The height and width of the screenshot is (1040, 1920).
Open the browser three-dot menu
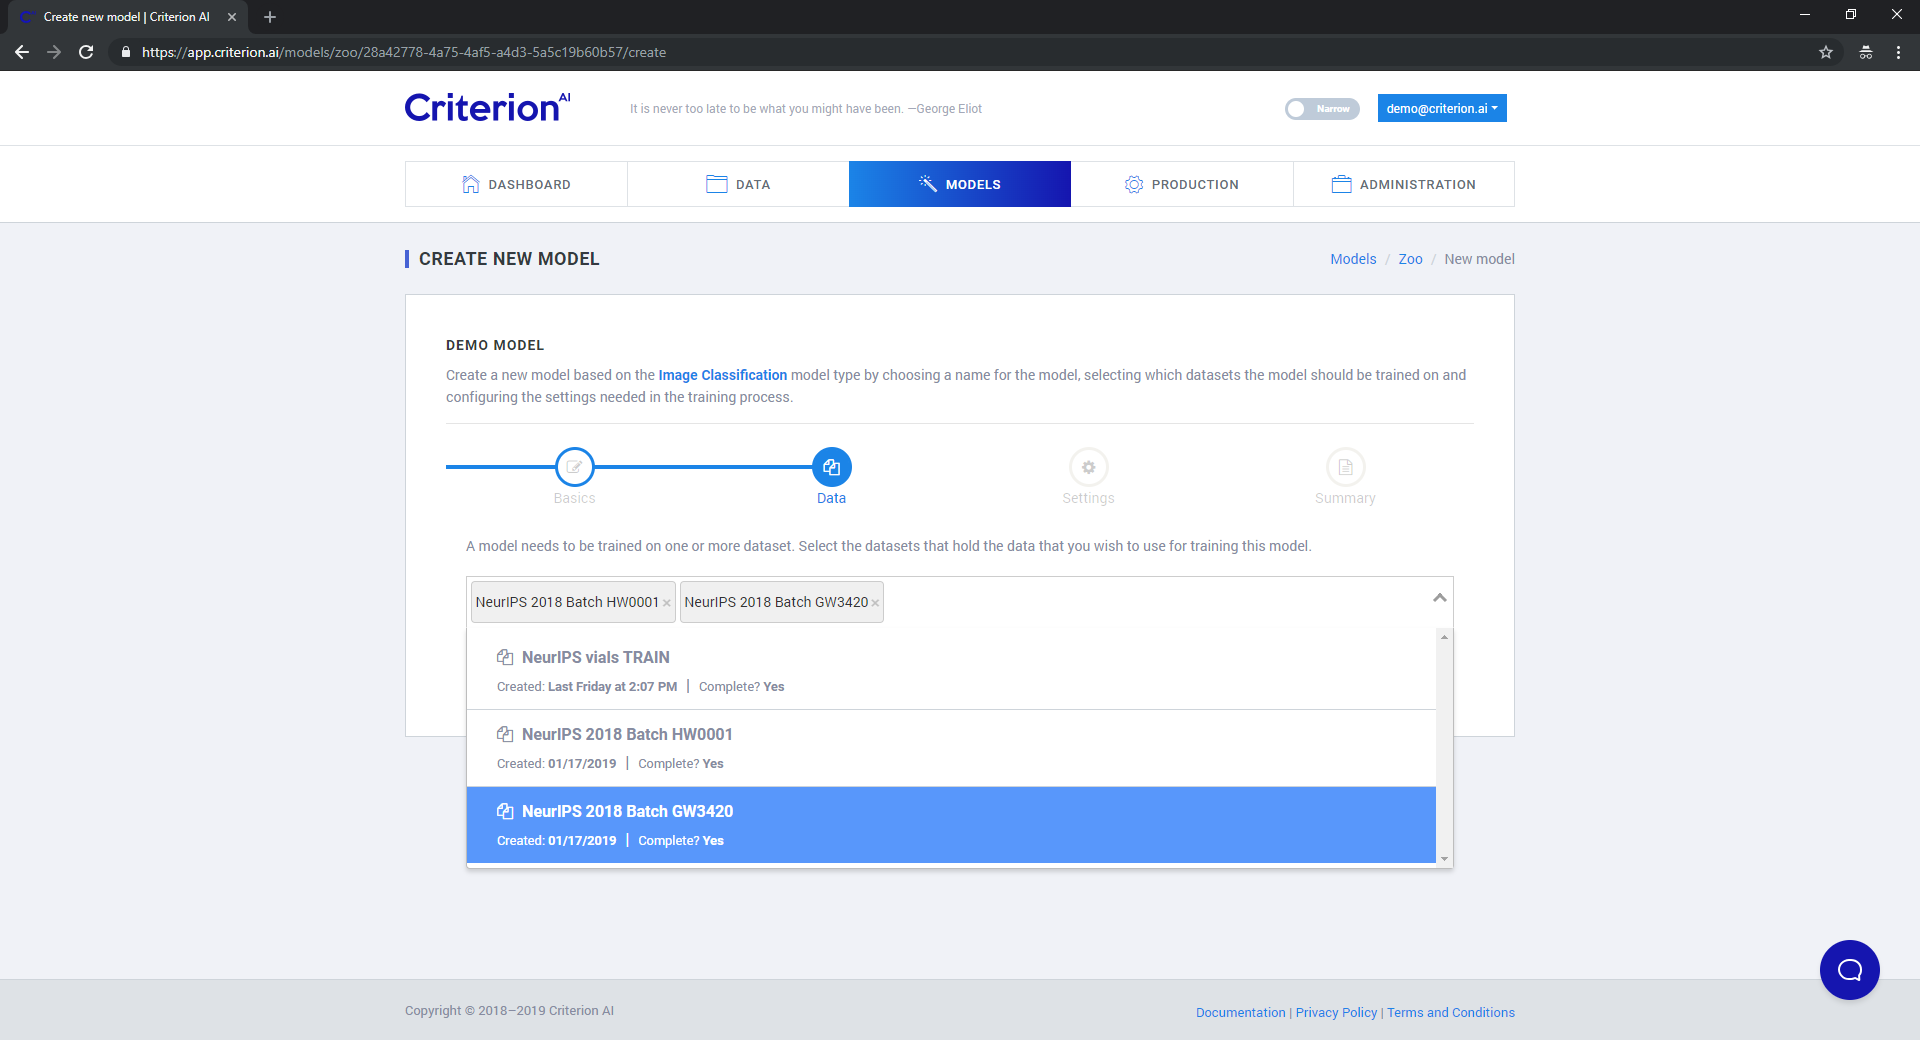coord(1898,52)
